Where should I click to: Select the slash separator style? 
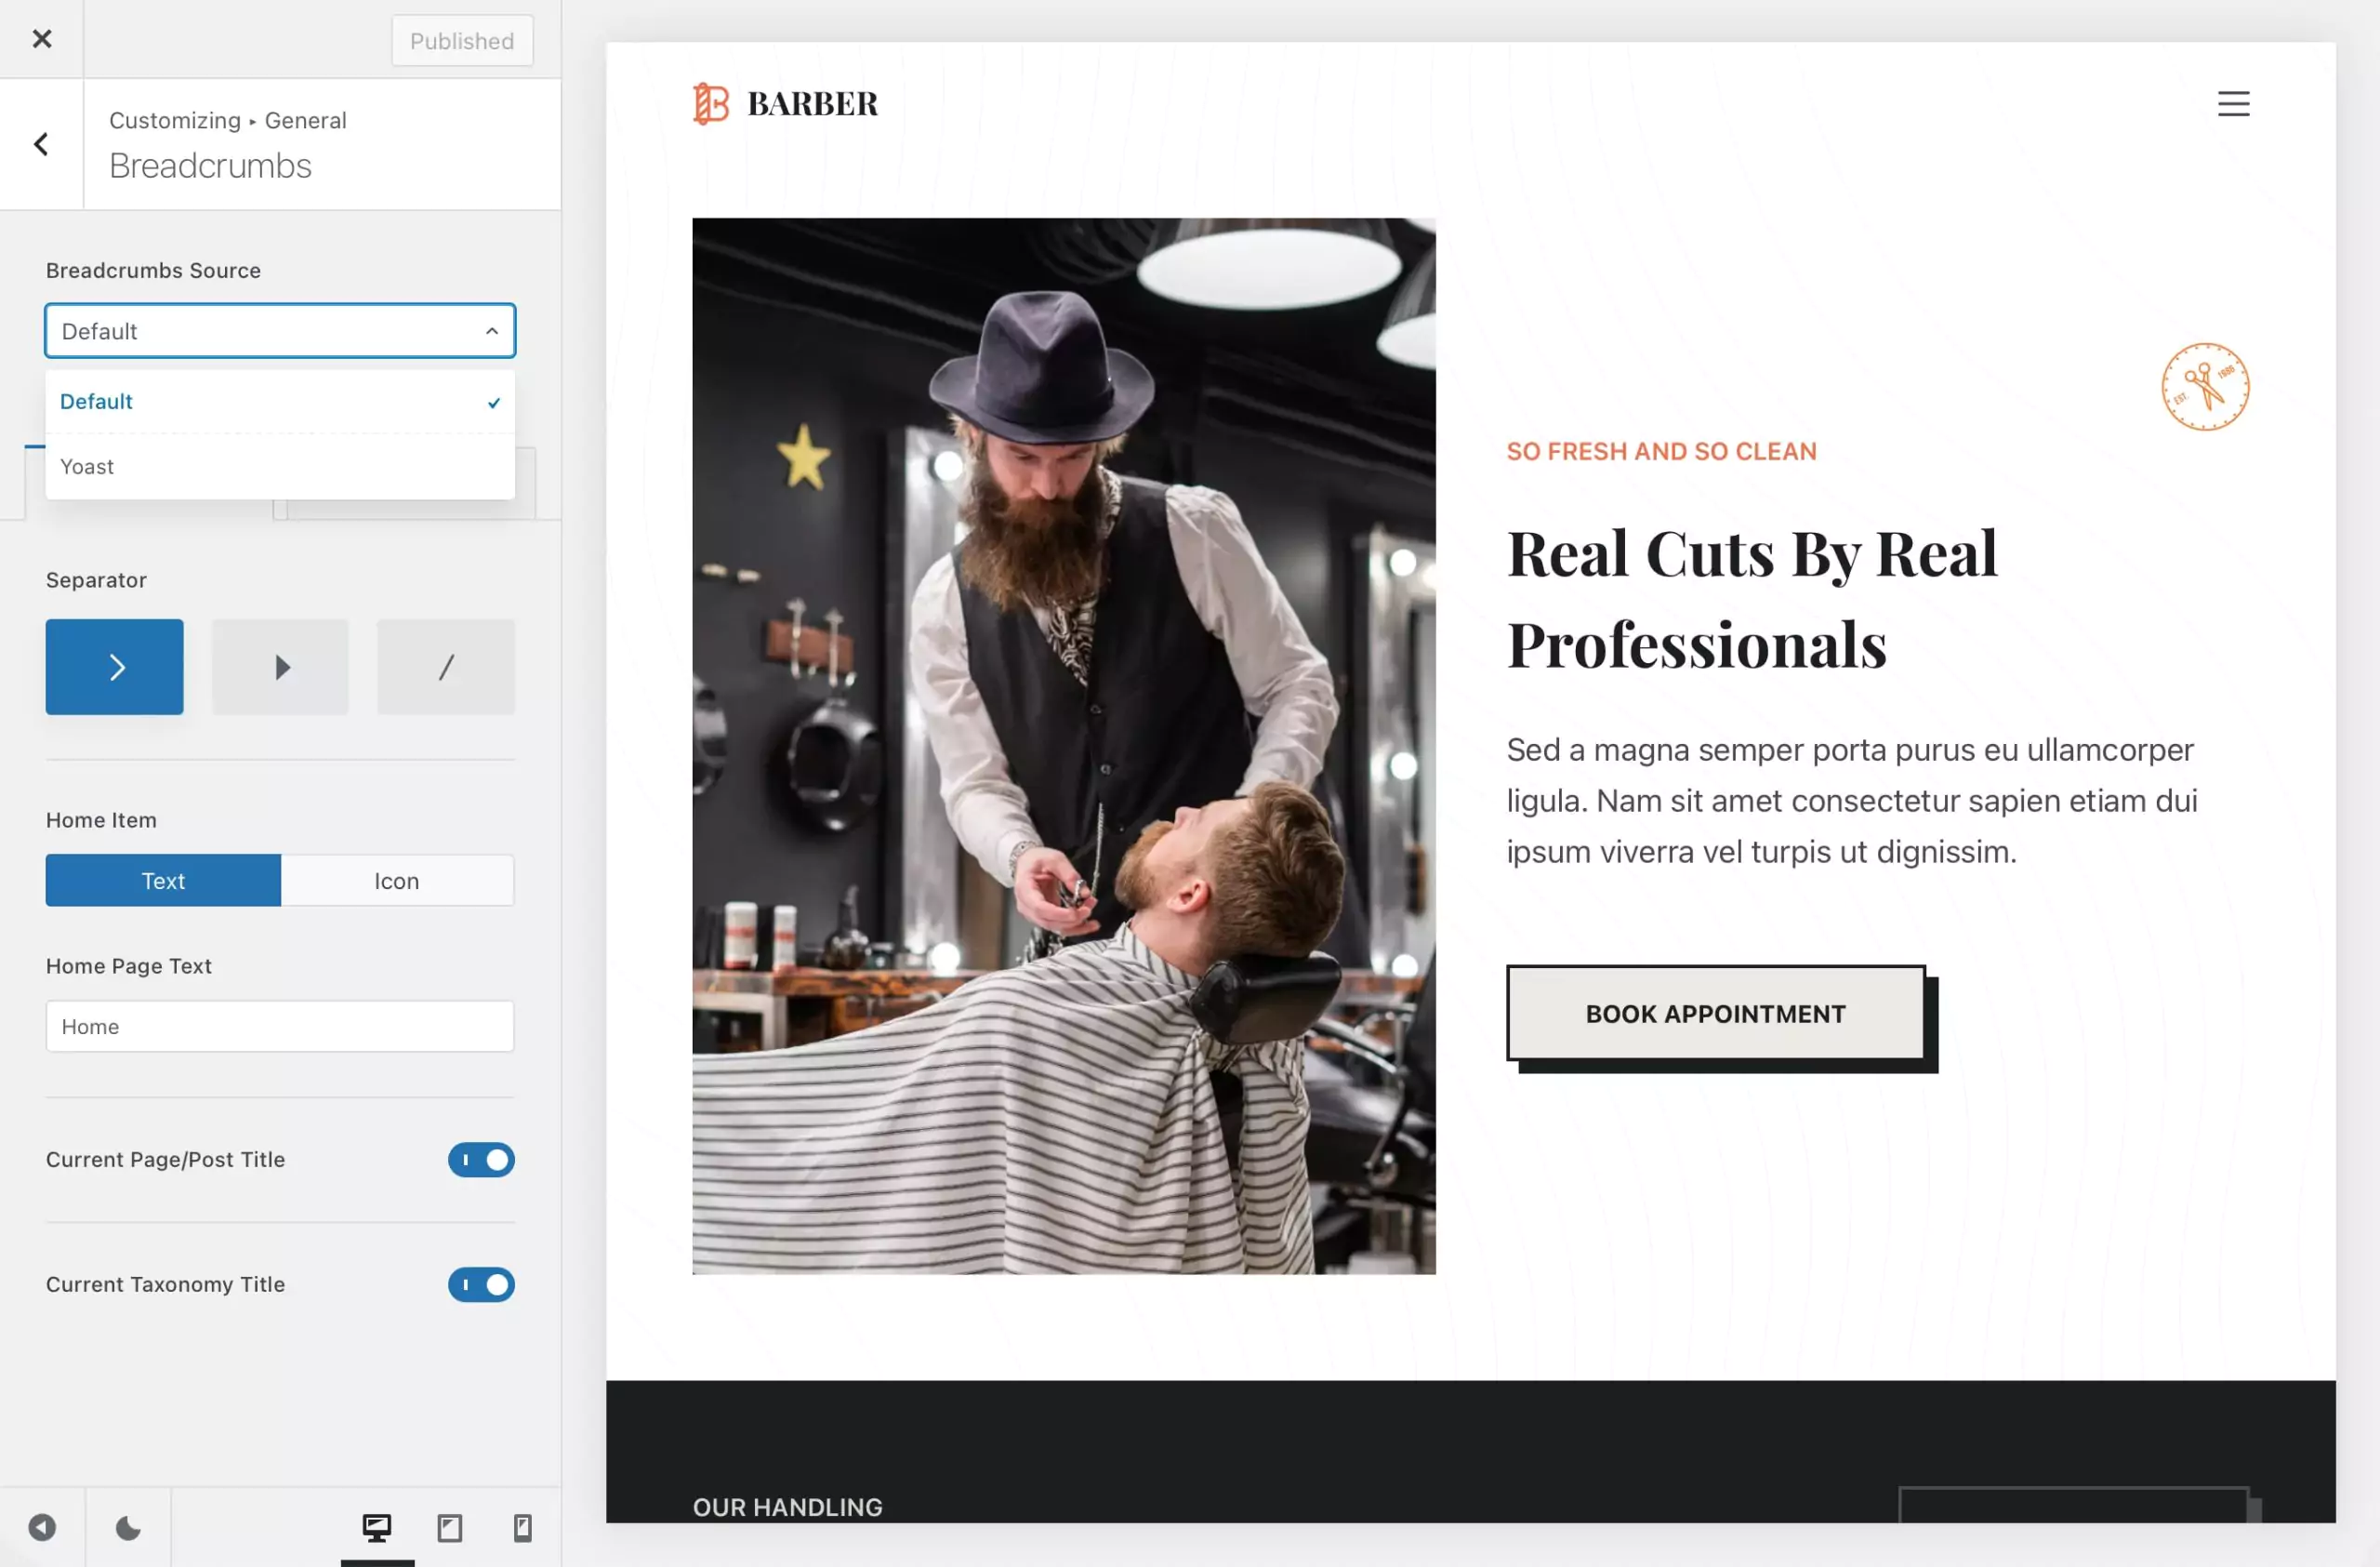[x=446, y=667]
